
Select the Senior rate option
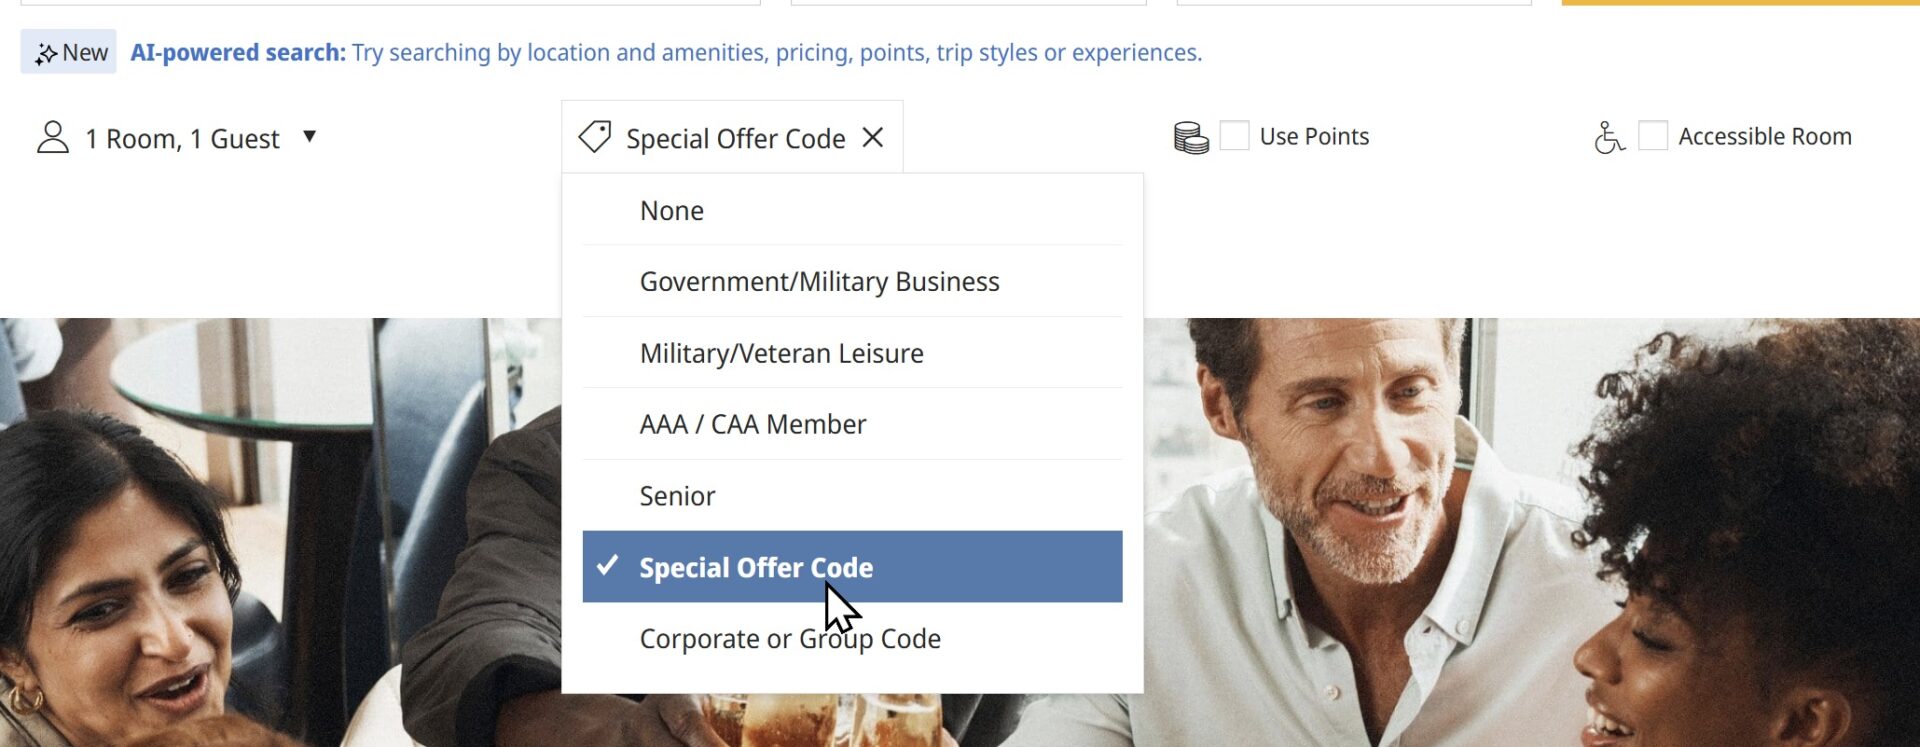tap(677, 495)
